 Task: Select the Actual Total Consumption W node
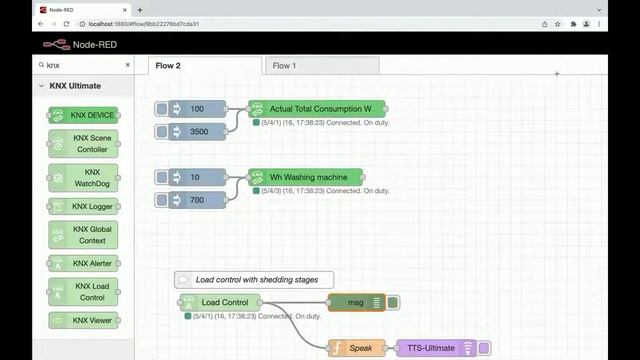tap(317, 109)
